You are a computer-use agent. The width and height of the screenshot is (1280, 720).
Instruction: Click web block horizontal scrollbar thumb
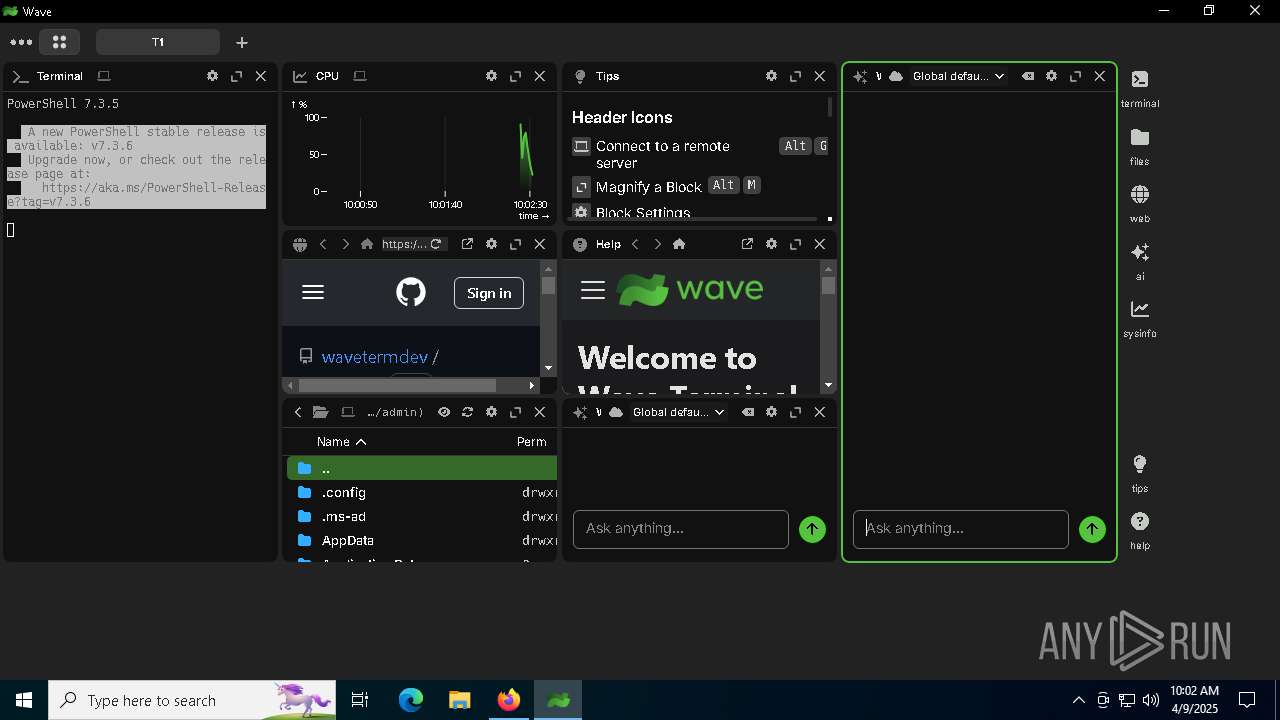tap(397, 385)
